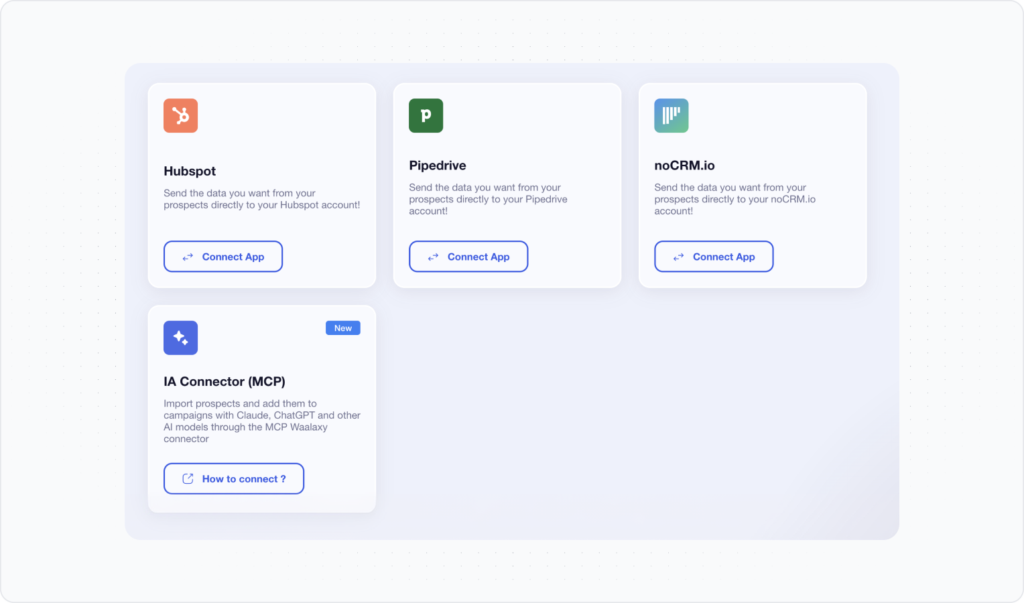
Task: Click the IA Connector description about Claude, ChatGPT
Action: point(262,421)
